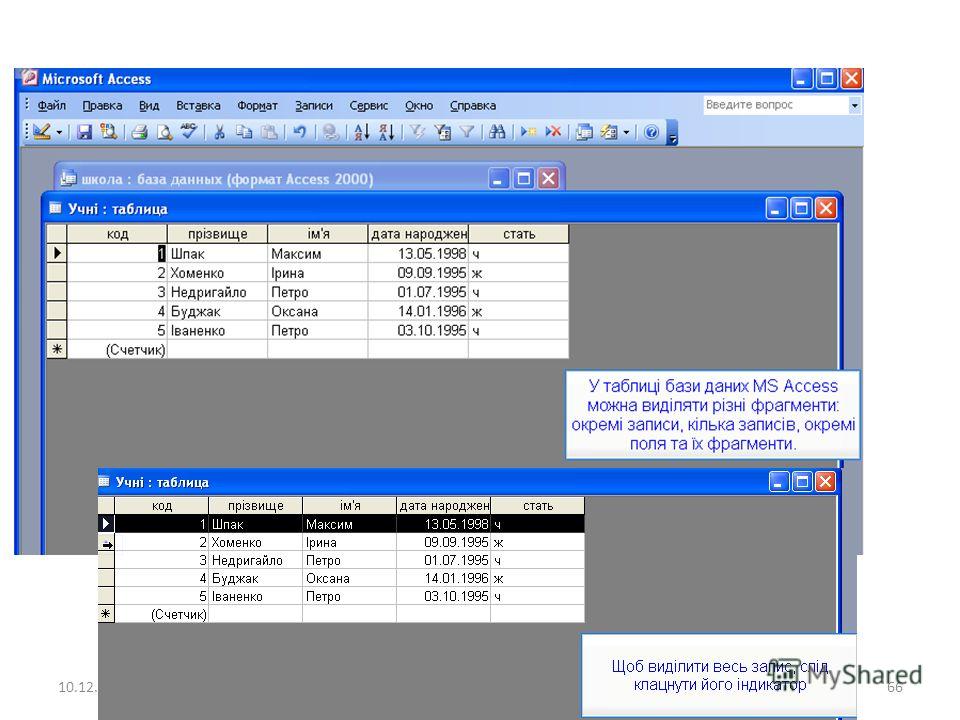960x720 pixels.
Task: Cut the selection with the scissors icon
Action: coord(219,132)
